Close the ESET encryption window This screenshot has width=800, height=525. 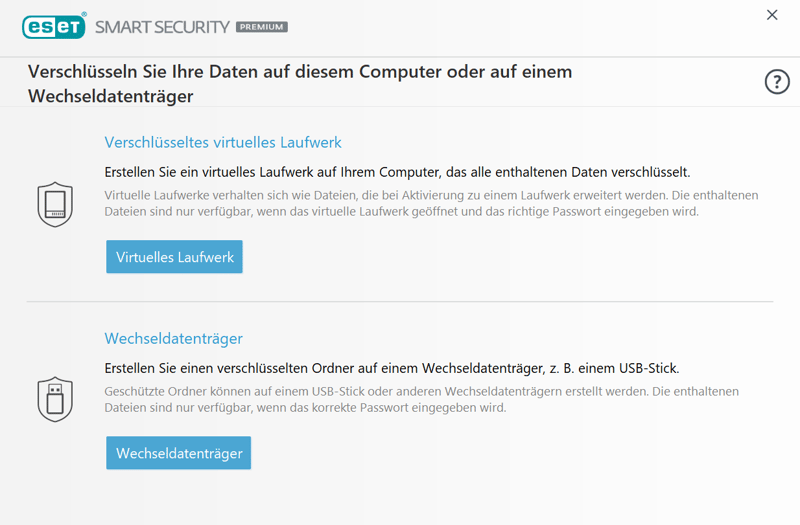click(x=772, y=15)
